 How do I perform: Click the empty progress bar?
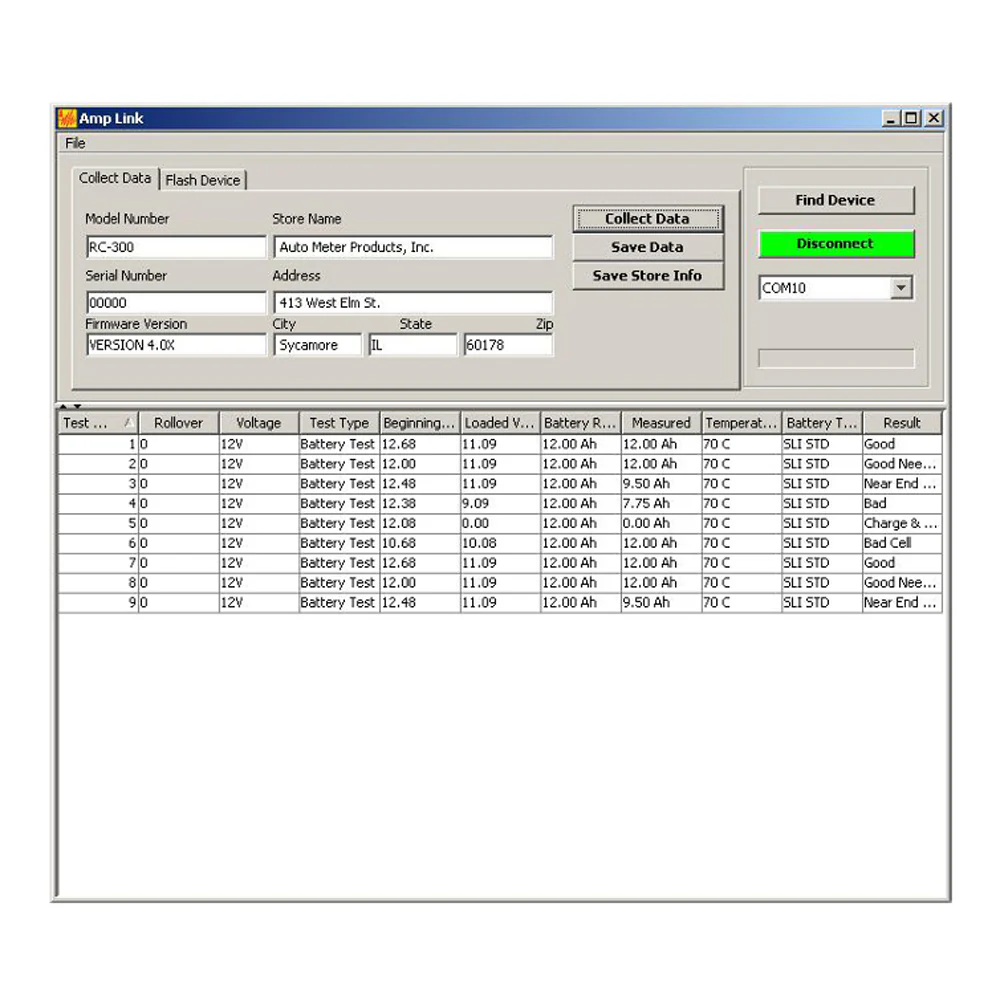(x=836, y=358)
